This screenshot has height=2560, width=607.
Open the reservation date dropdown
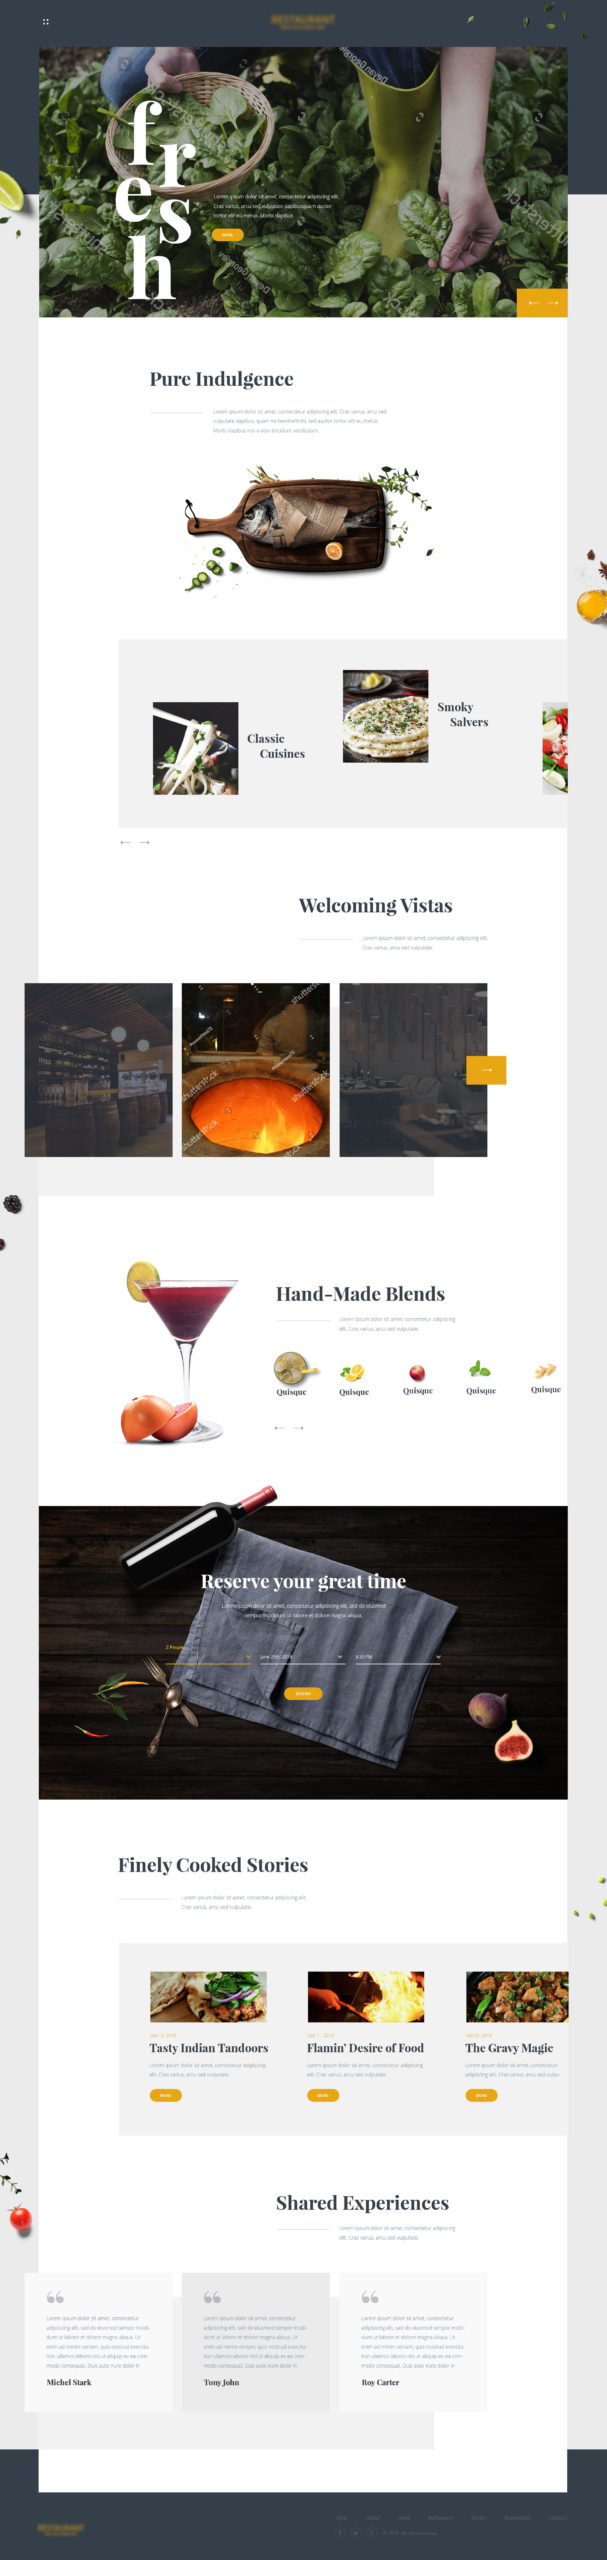click(x=302, y=1656)
